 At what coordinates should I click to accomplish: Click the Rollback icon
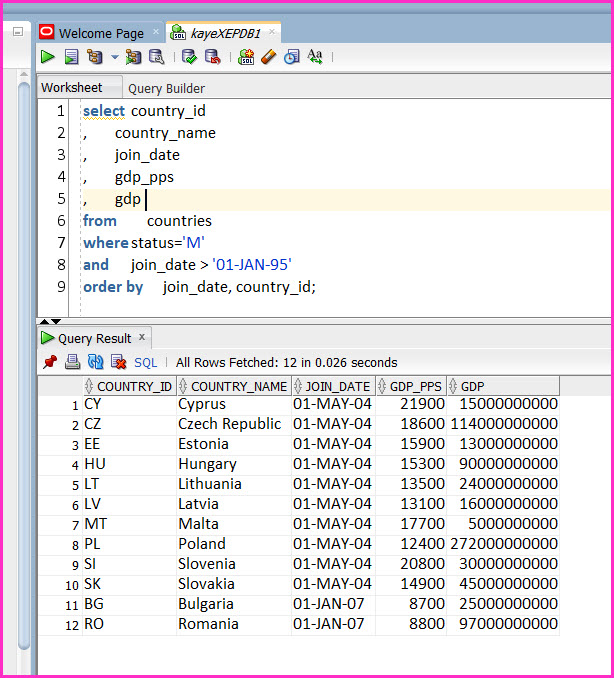click(212, 57)
